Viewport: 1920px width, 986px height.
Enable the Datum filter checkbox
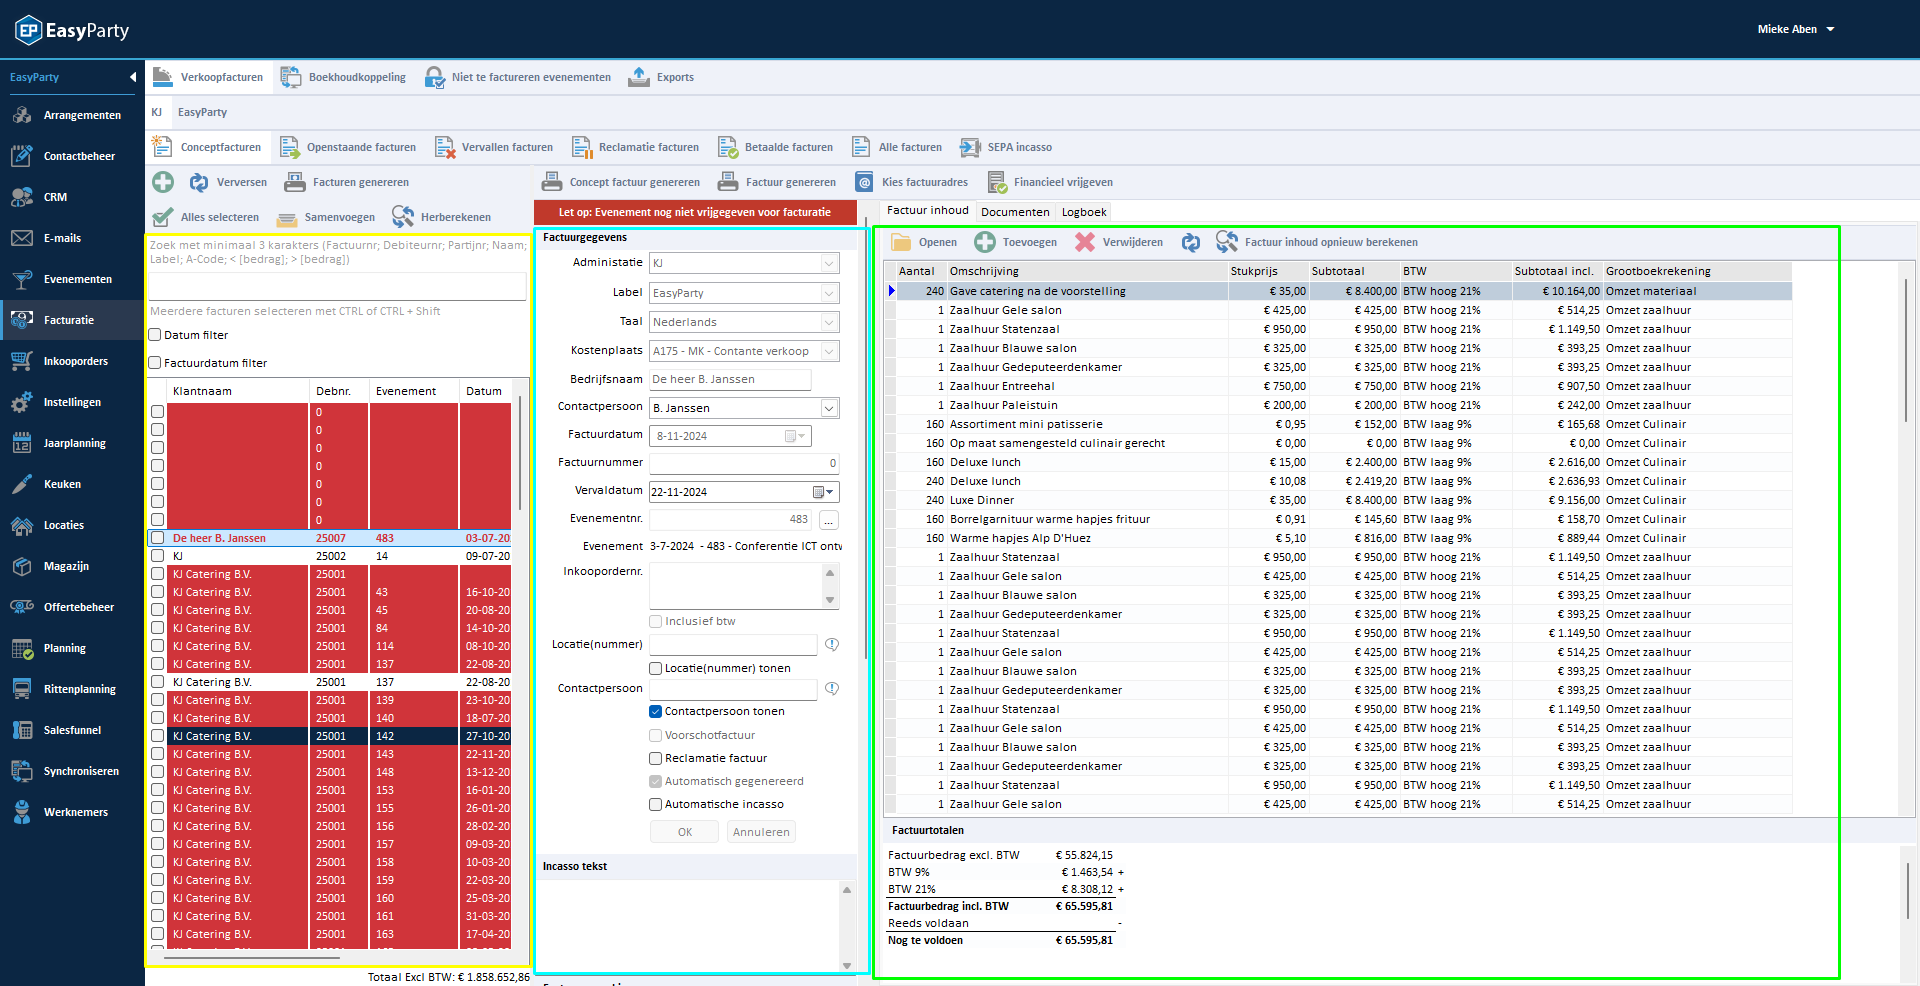tap(155, 335)
